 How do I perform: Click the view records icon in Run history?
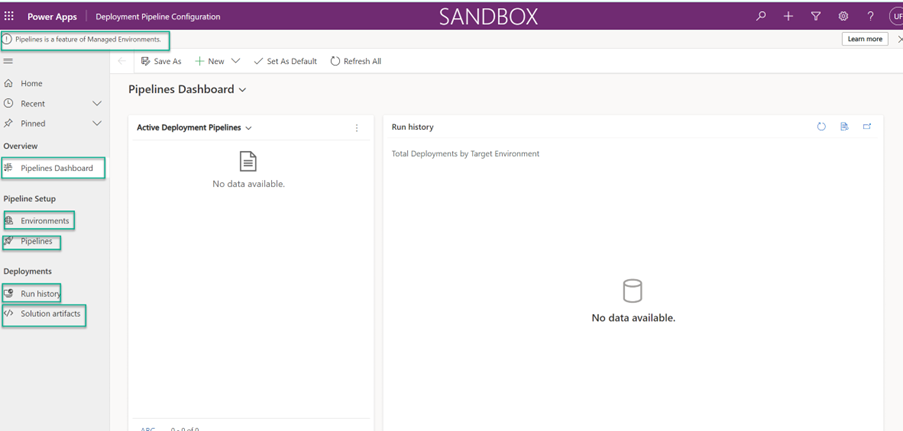tap(844, 127)
